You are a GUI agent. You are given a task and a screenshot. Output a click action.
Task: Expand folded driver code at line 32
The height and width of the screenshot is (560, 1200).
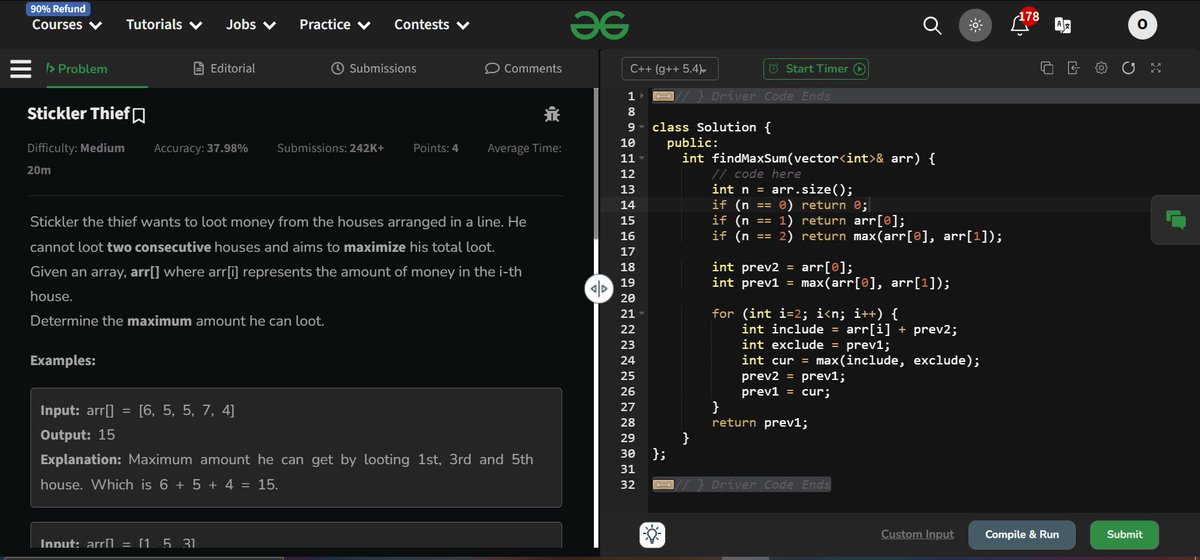[662, 485]
